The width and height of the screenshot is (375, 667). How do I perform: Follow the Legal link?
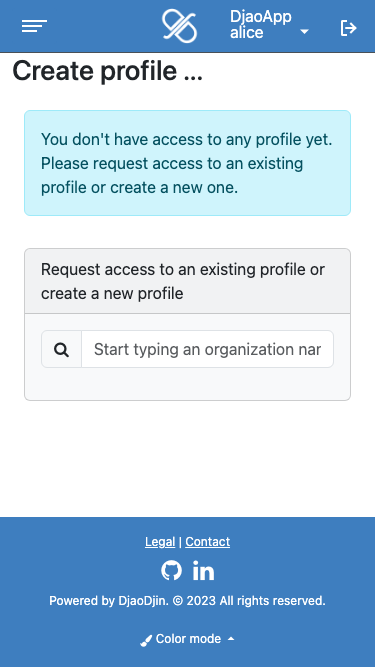[x=160, y=542]
